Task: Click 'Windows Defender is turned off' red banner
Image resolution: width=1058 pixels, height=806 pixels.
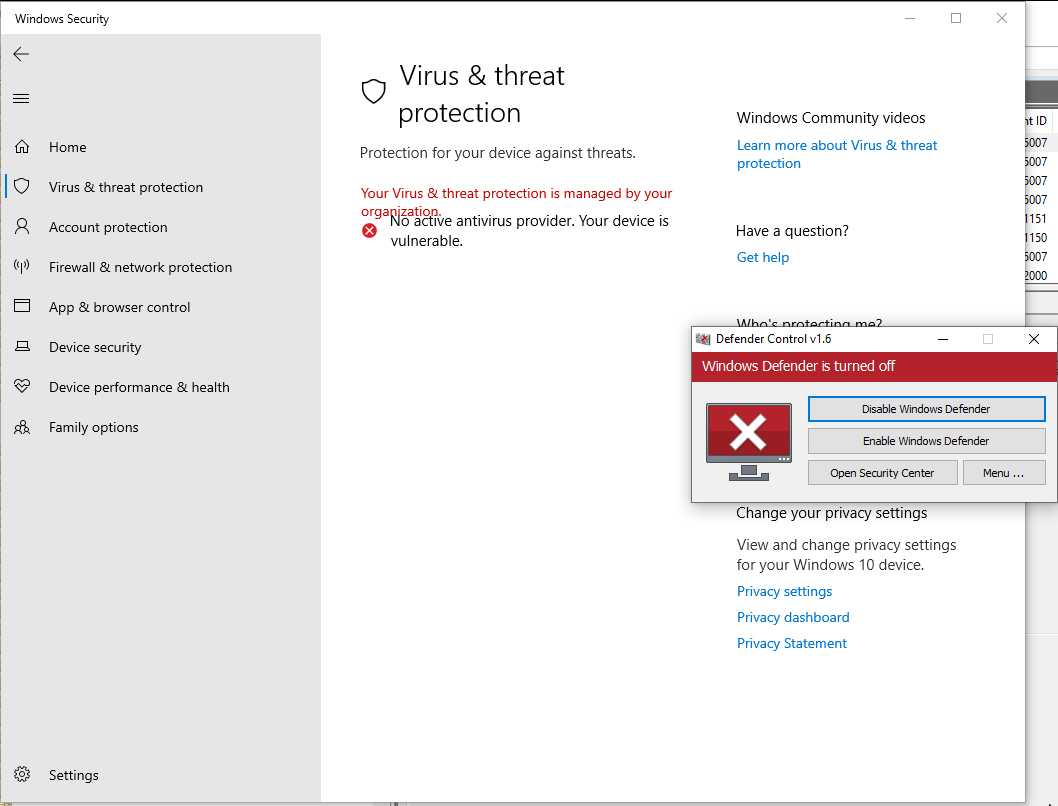Action: pyautogui.click(x=874, y=366)
